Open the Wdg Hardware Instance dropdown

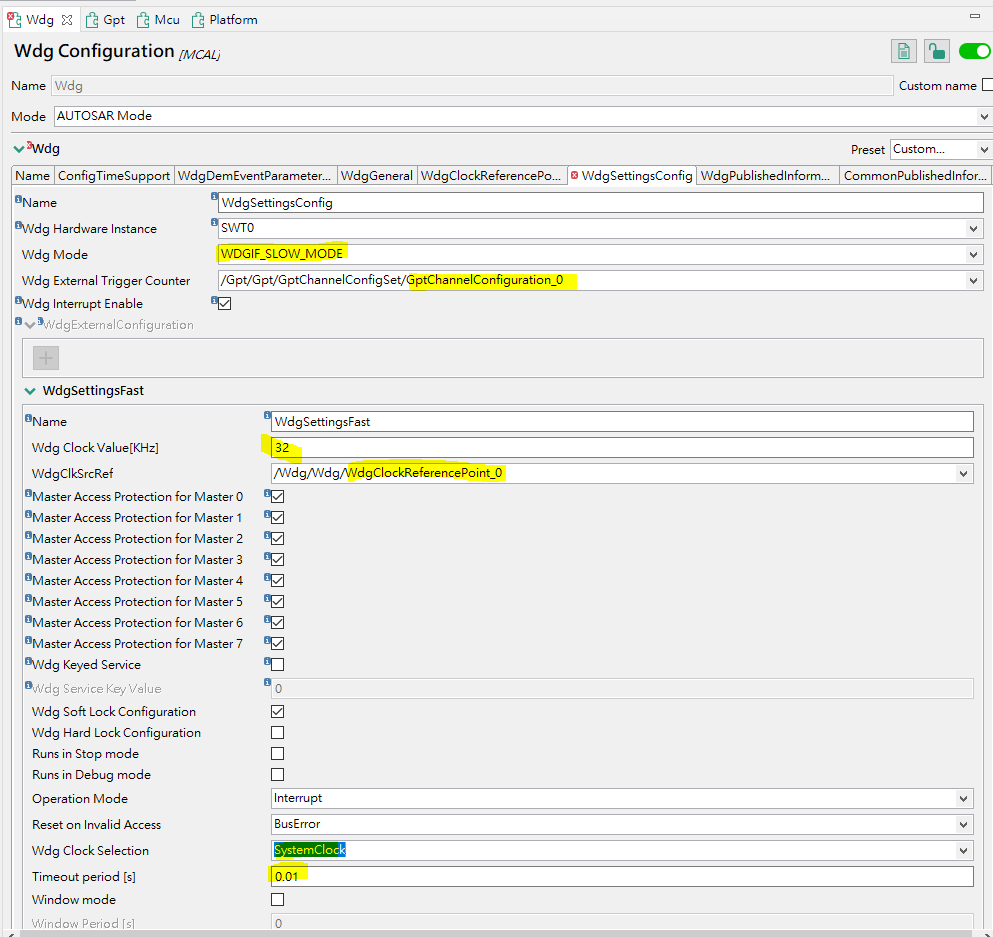[973, 229]
